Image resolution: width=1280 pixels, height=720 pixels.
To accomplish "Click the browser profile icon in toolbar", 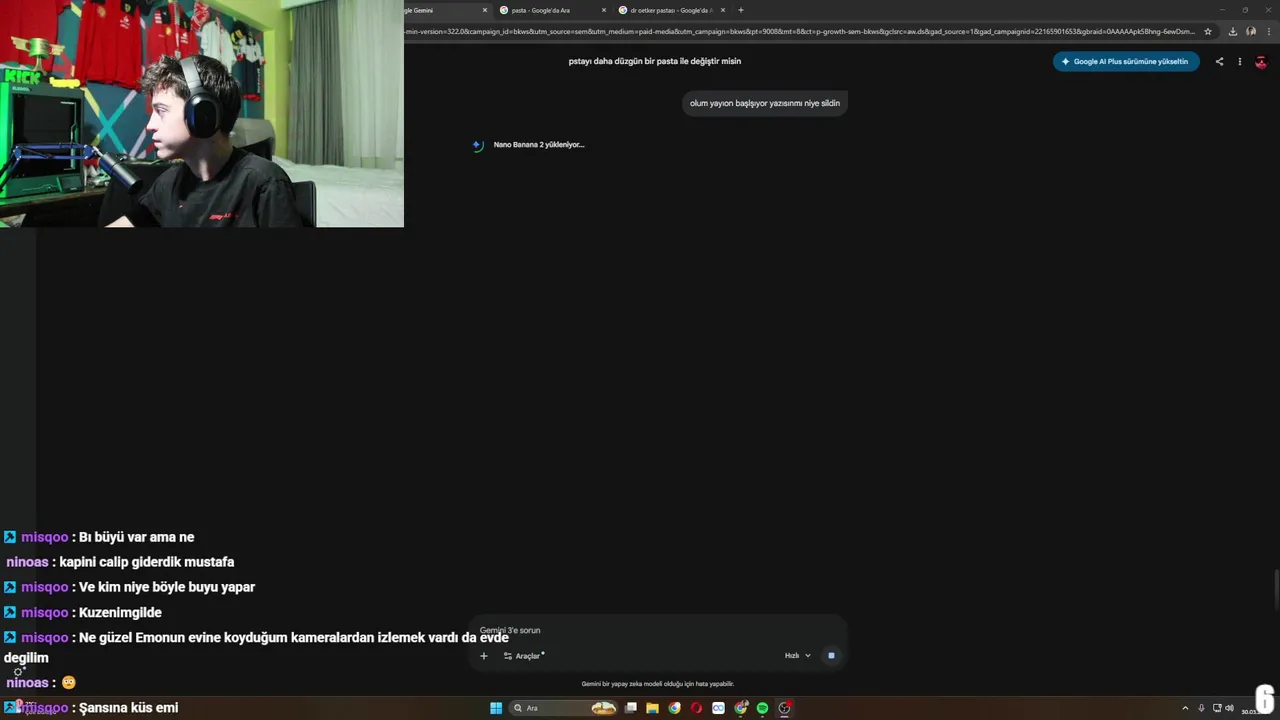I will pos(1251,32).
